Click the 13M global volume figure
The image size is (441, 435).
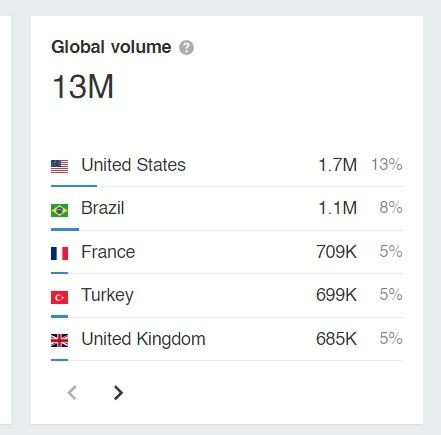tap(83, 87)
